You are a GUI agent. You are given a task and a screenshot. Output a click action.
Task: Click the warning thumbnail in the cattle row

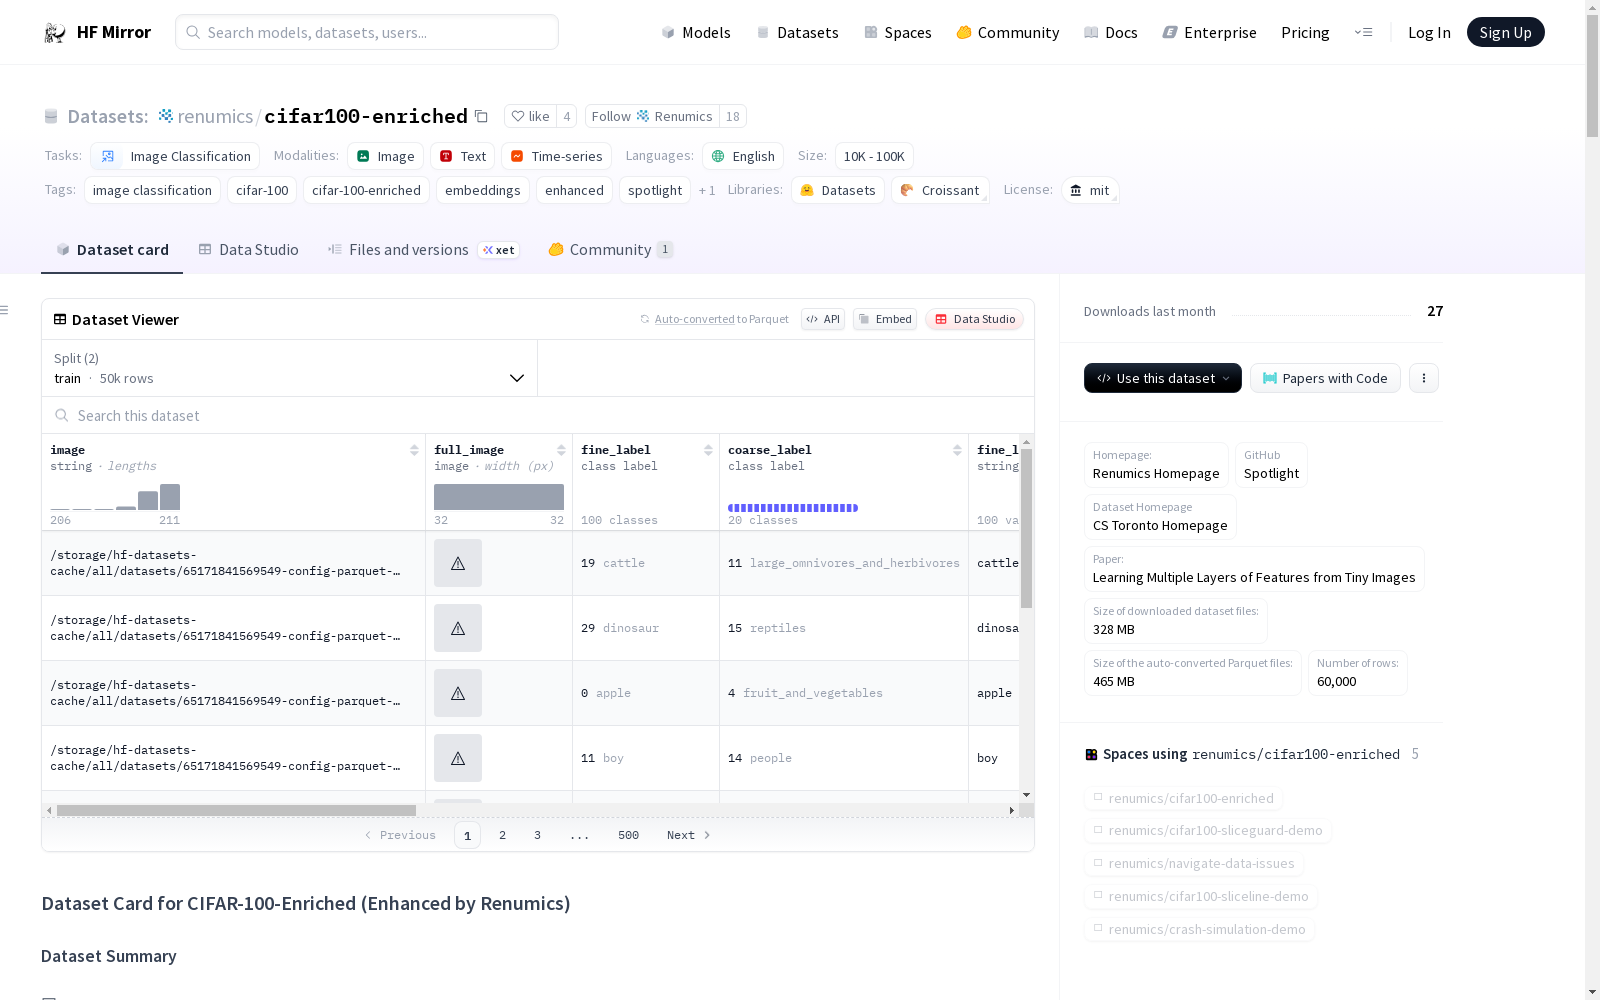pyautogui.click(x=458, y=563)
